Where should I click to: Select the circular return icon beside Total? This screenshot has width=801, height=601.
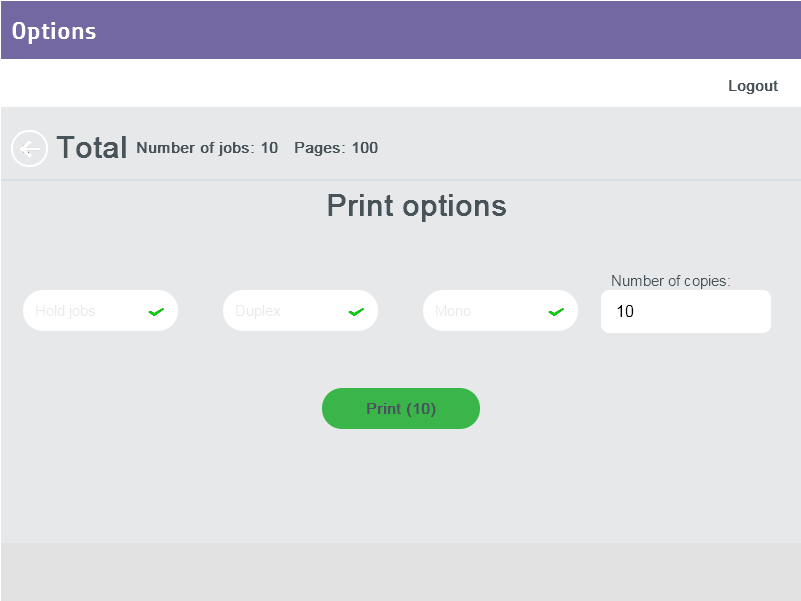pyautogui.click(x=29, y=148)
